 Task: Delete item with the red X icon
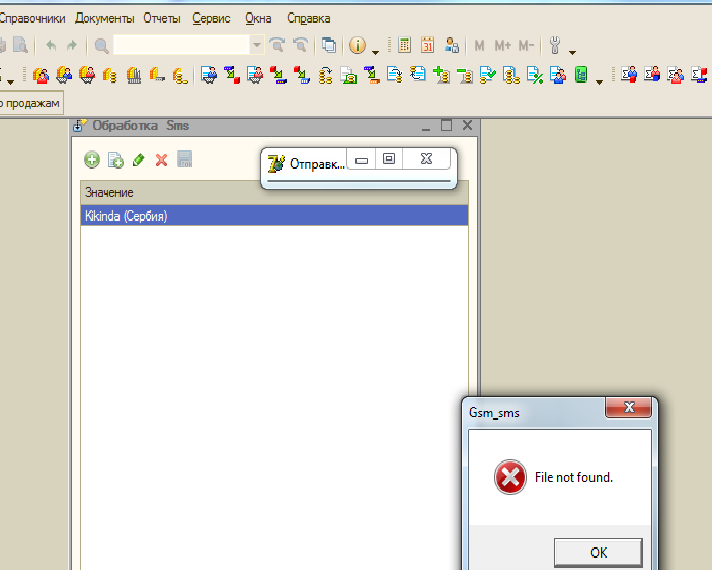pyautogui.click(x=161, y=160)
